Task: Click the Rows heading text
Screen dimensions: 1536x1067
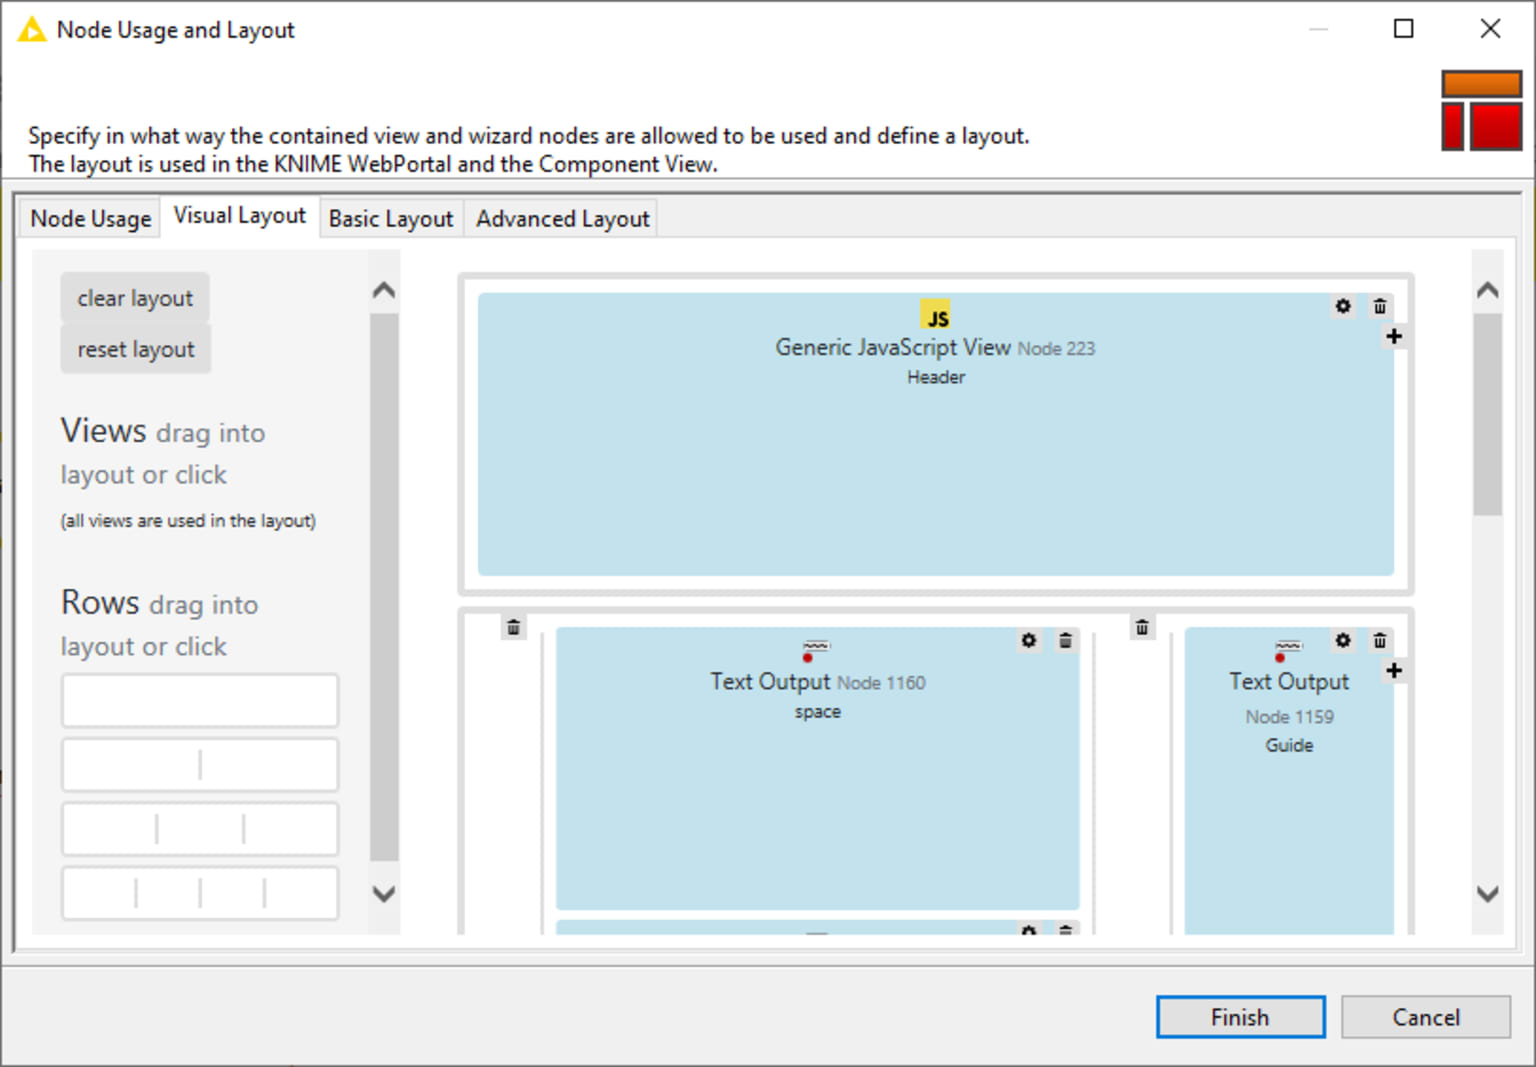Action: pos(100,602)
